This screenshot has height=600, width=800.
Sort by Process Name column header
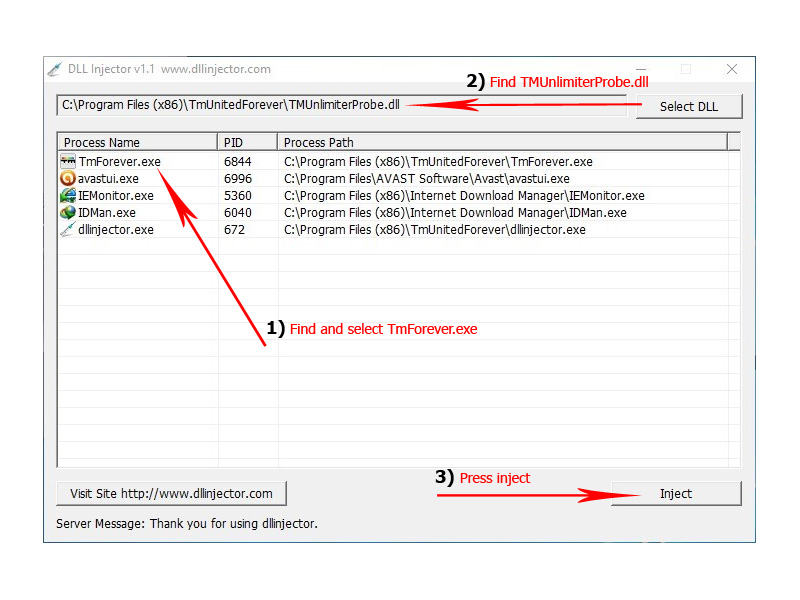pyautogui.click(x=138, y=142)
